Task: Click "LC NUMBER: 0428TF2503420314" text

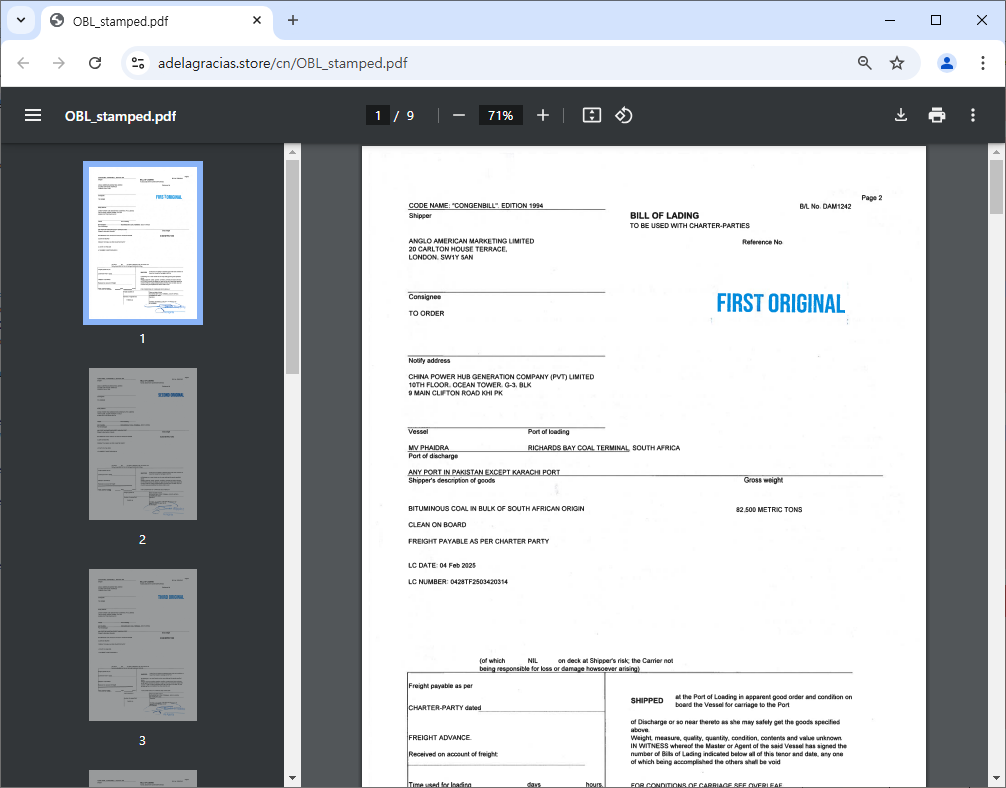Action: pyautogui.click(x=457, y=582)
